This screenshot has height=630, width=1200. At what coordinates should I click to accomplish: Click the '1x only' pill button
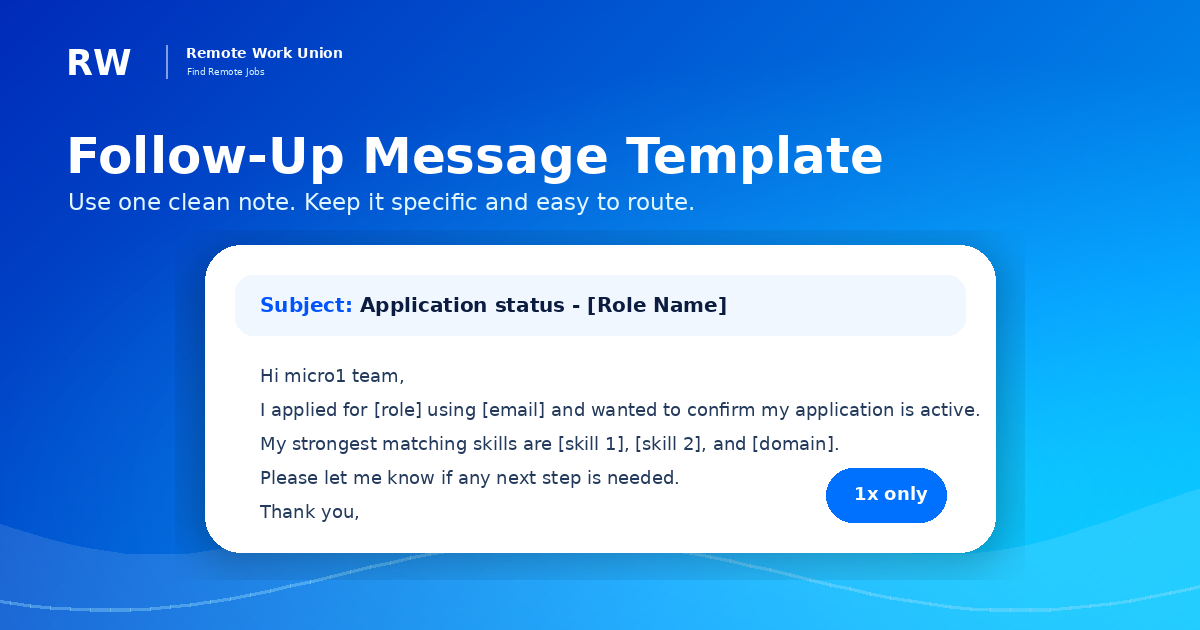886,495
